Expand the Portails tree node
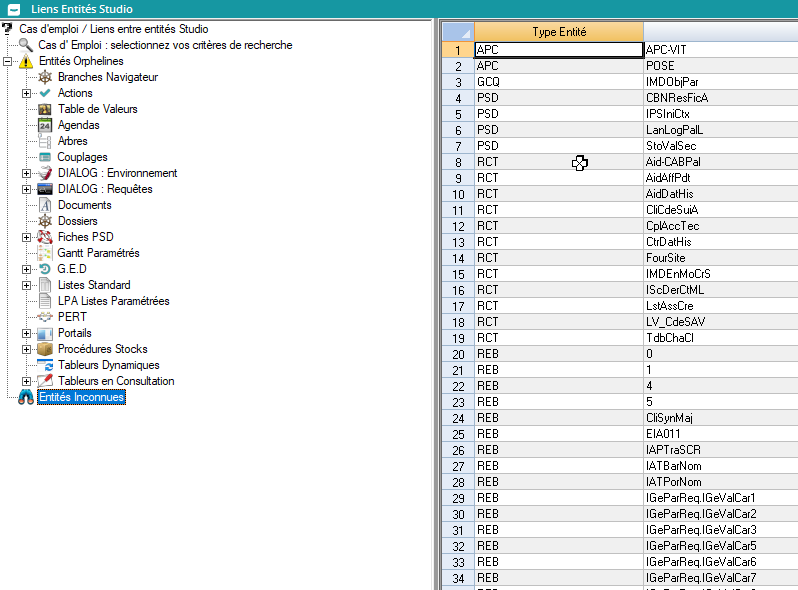The image size is (798, 590). pyautogui.click(x=27, y=333)
